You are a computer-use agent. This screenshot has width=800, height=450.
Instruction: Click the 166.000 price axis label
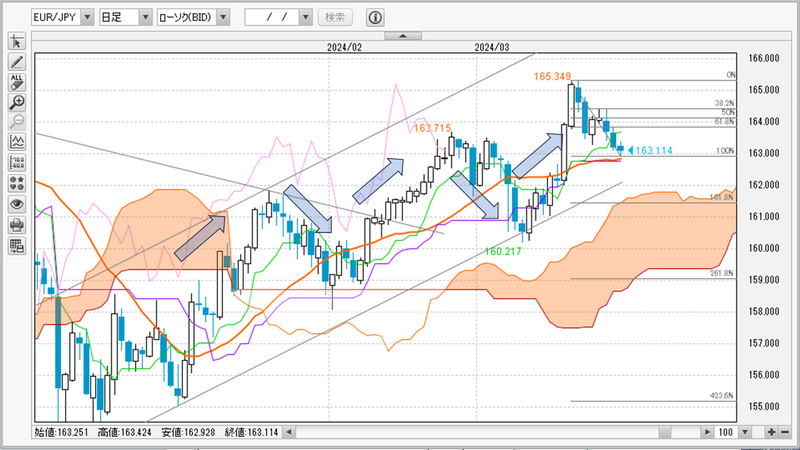[764, 58]
